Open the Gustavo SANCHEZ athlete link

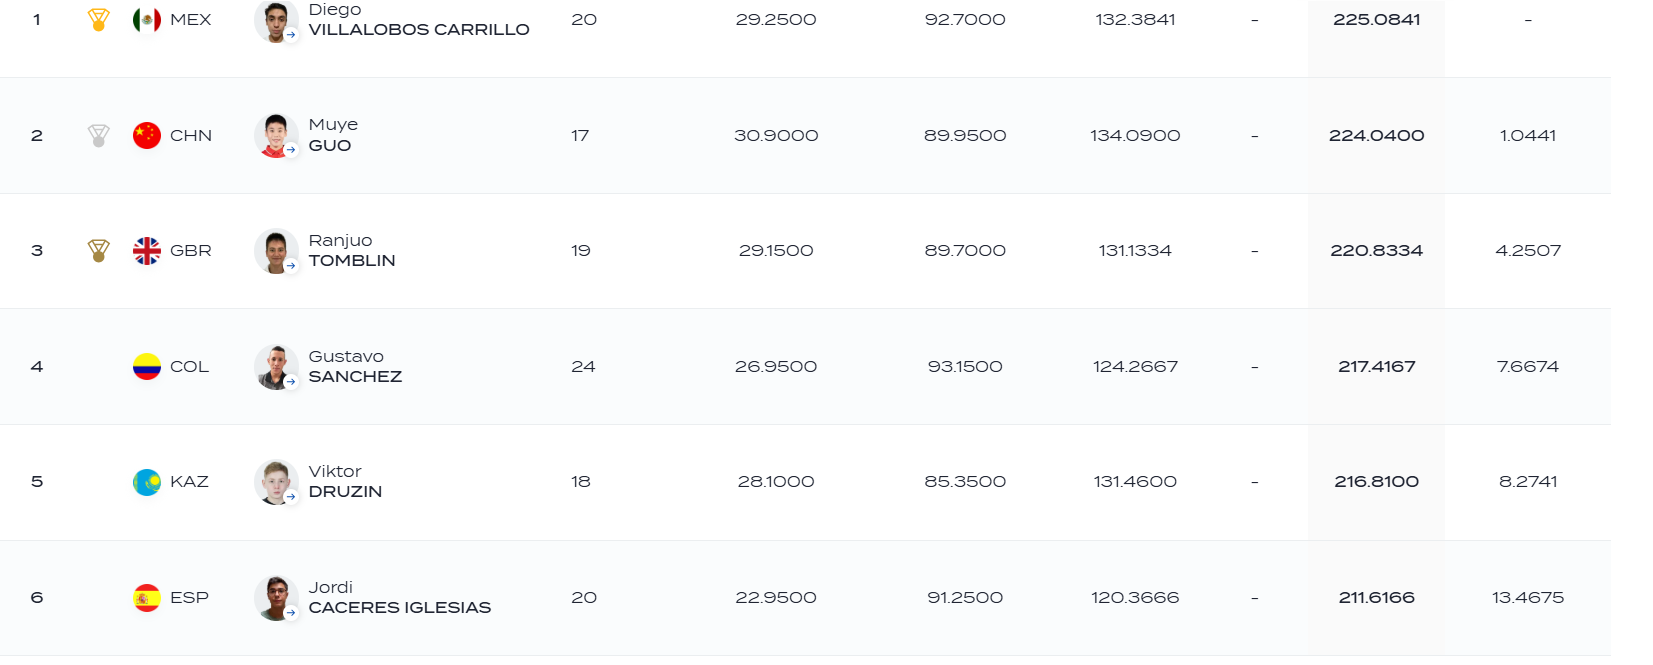[355, 366]
